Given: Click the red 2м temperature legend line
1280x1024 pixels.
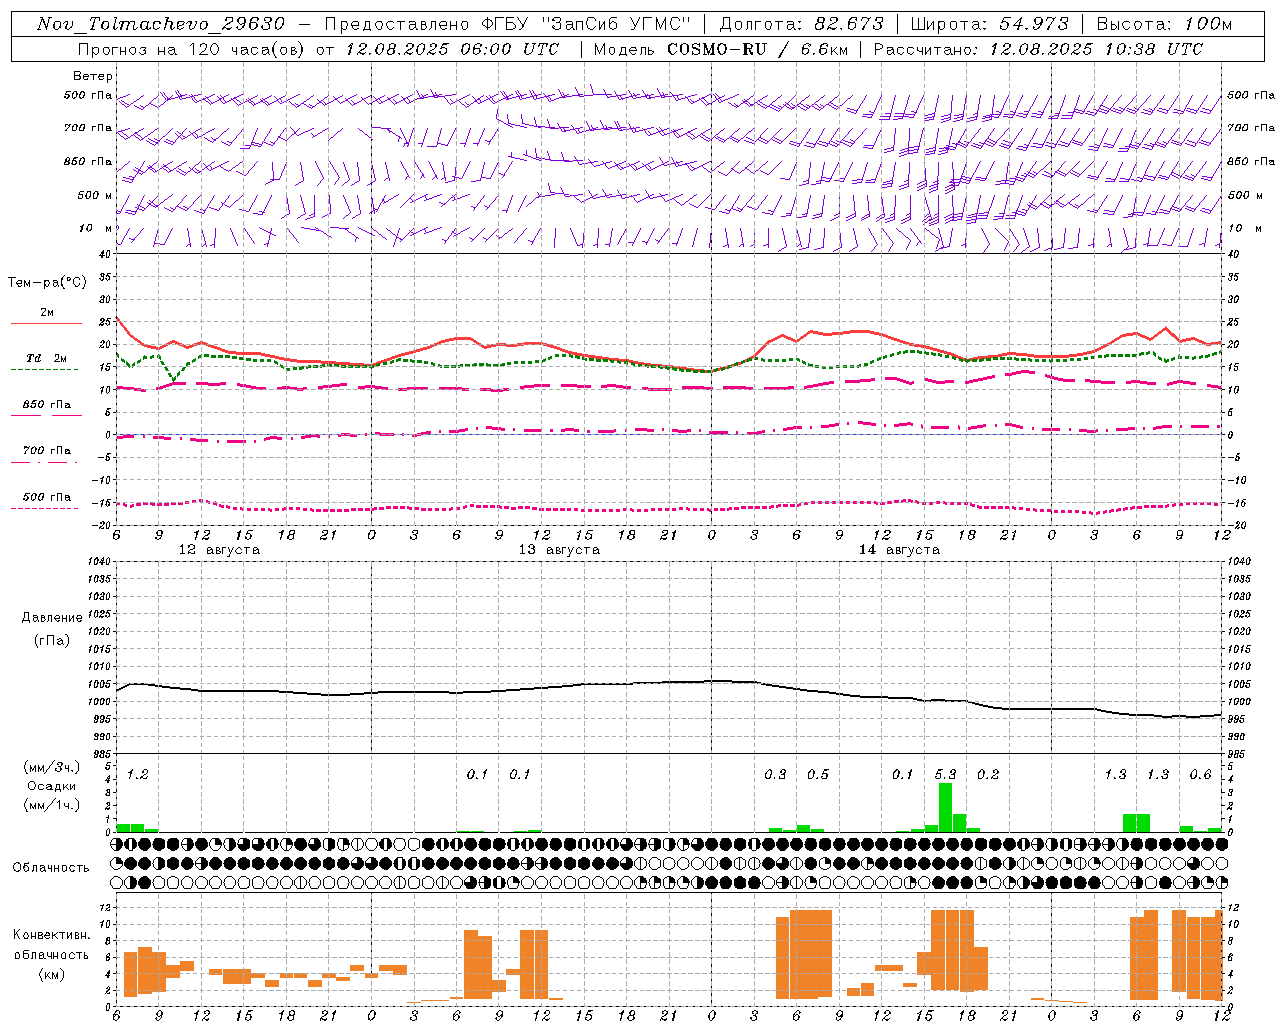Looking at the screenshot, I should tap(46, 323).
